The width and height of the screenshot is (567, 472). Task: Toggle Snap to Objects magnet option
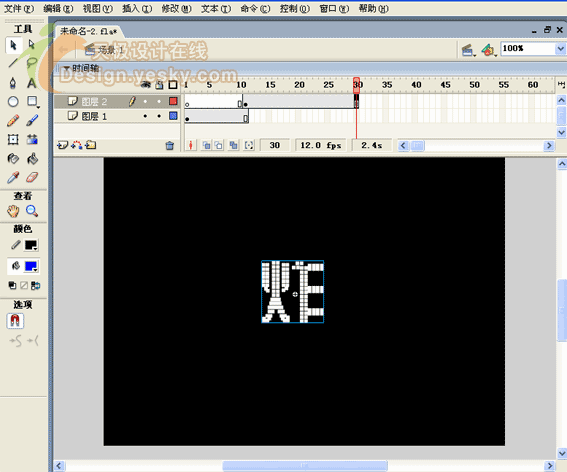tap(15, 321)
